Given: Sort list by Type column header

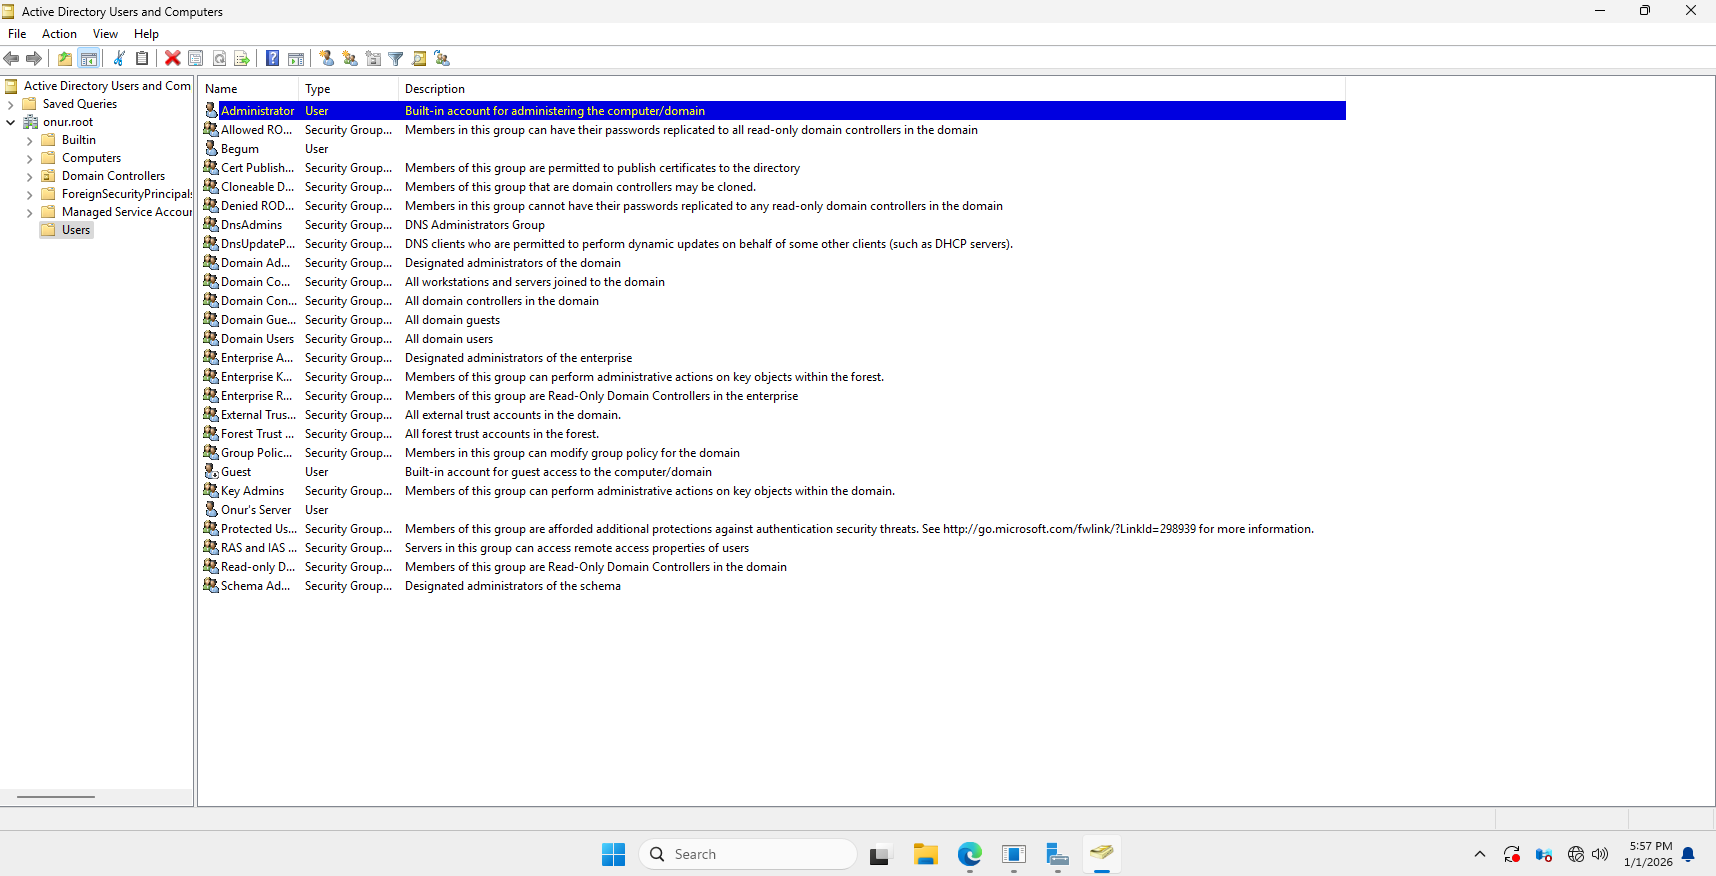Looking at the screenshot, I should [348, 89].
